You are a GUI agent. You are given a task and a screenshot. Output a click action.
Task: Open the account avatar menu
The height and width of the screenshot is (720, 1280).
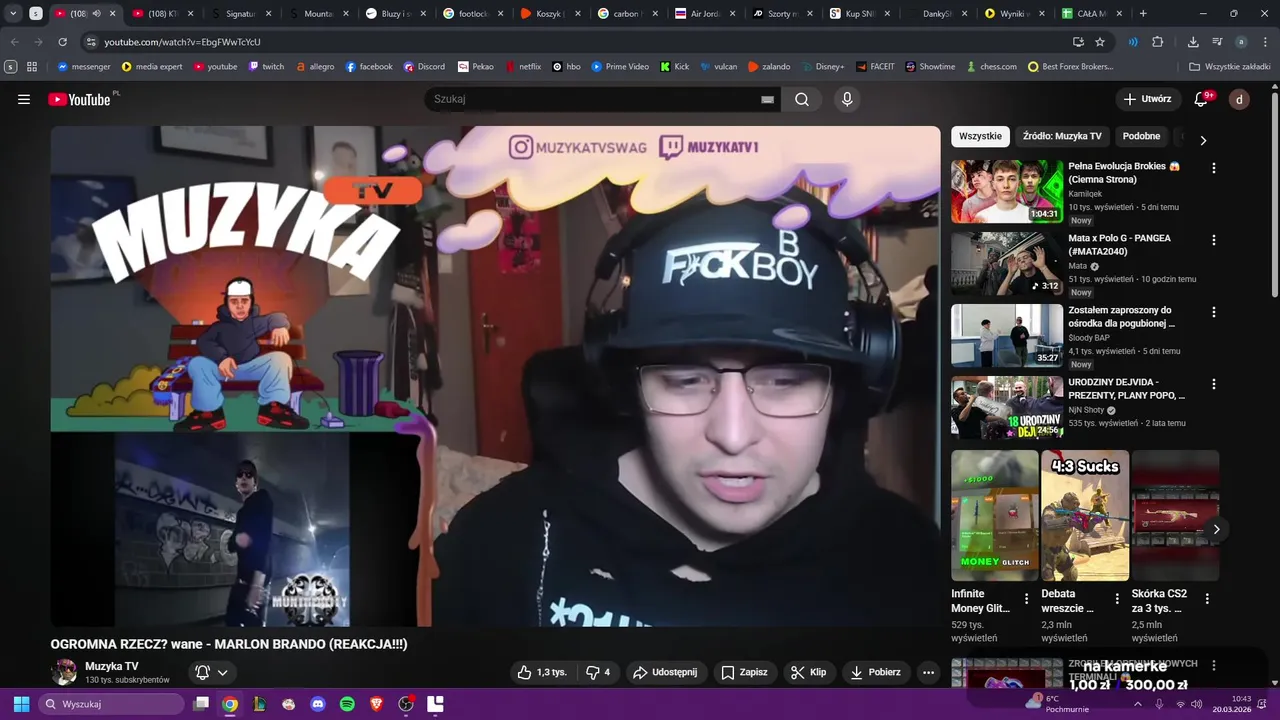(x=1239, y=99)
